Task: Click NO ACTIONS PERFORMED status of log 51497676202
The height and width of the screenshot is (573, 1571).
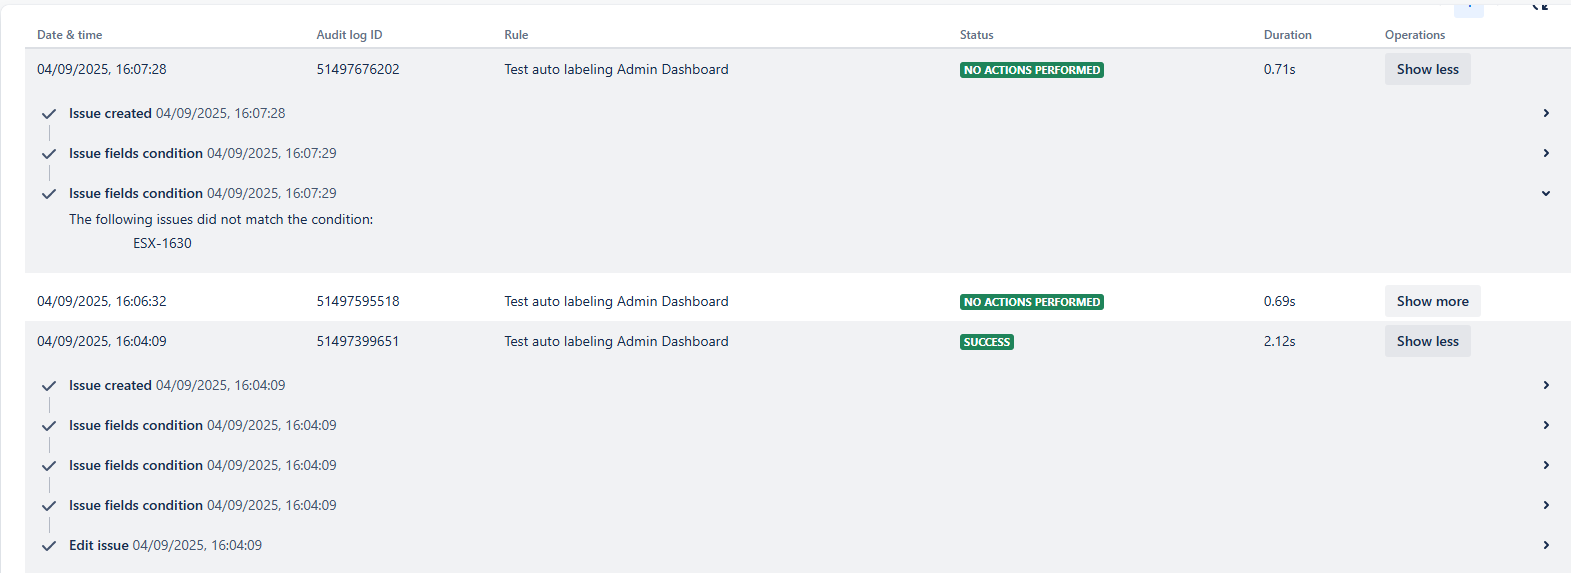Action: (1032, 70)
